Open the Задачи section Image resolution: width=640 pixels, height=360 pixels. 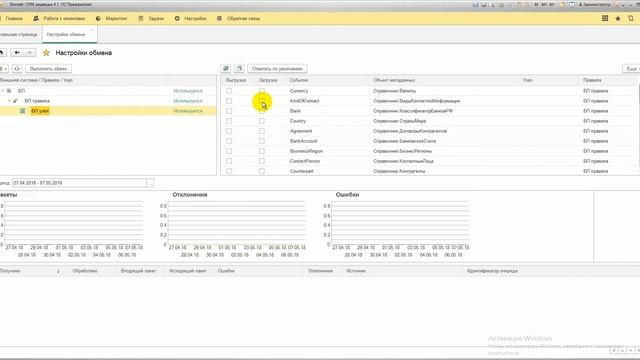click(151, 18)
